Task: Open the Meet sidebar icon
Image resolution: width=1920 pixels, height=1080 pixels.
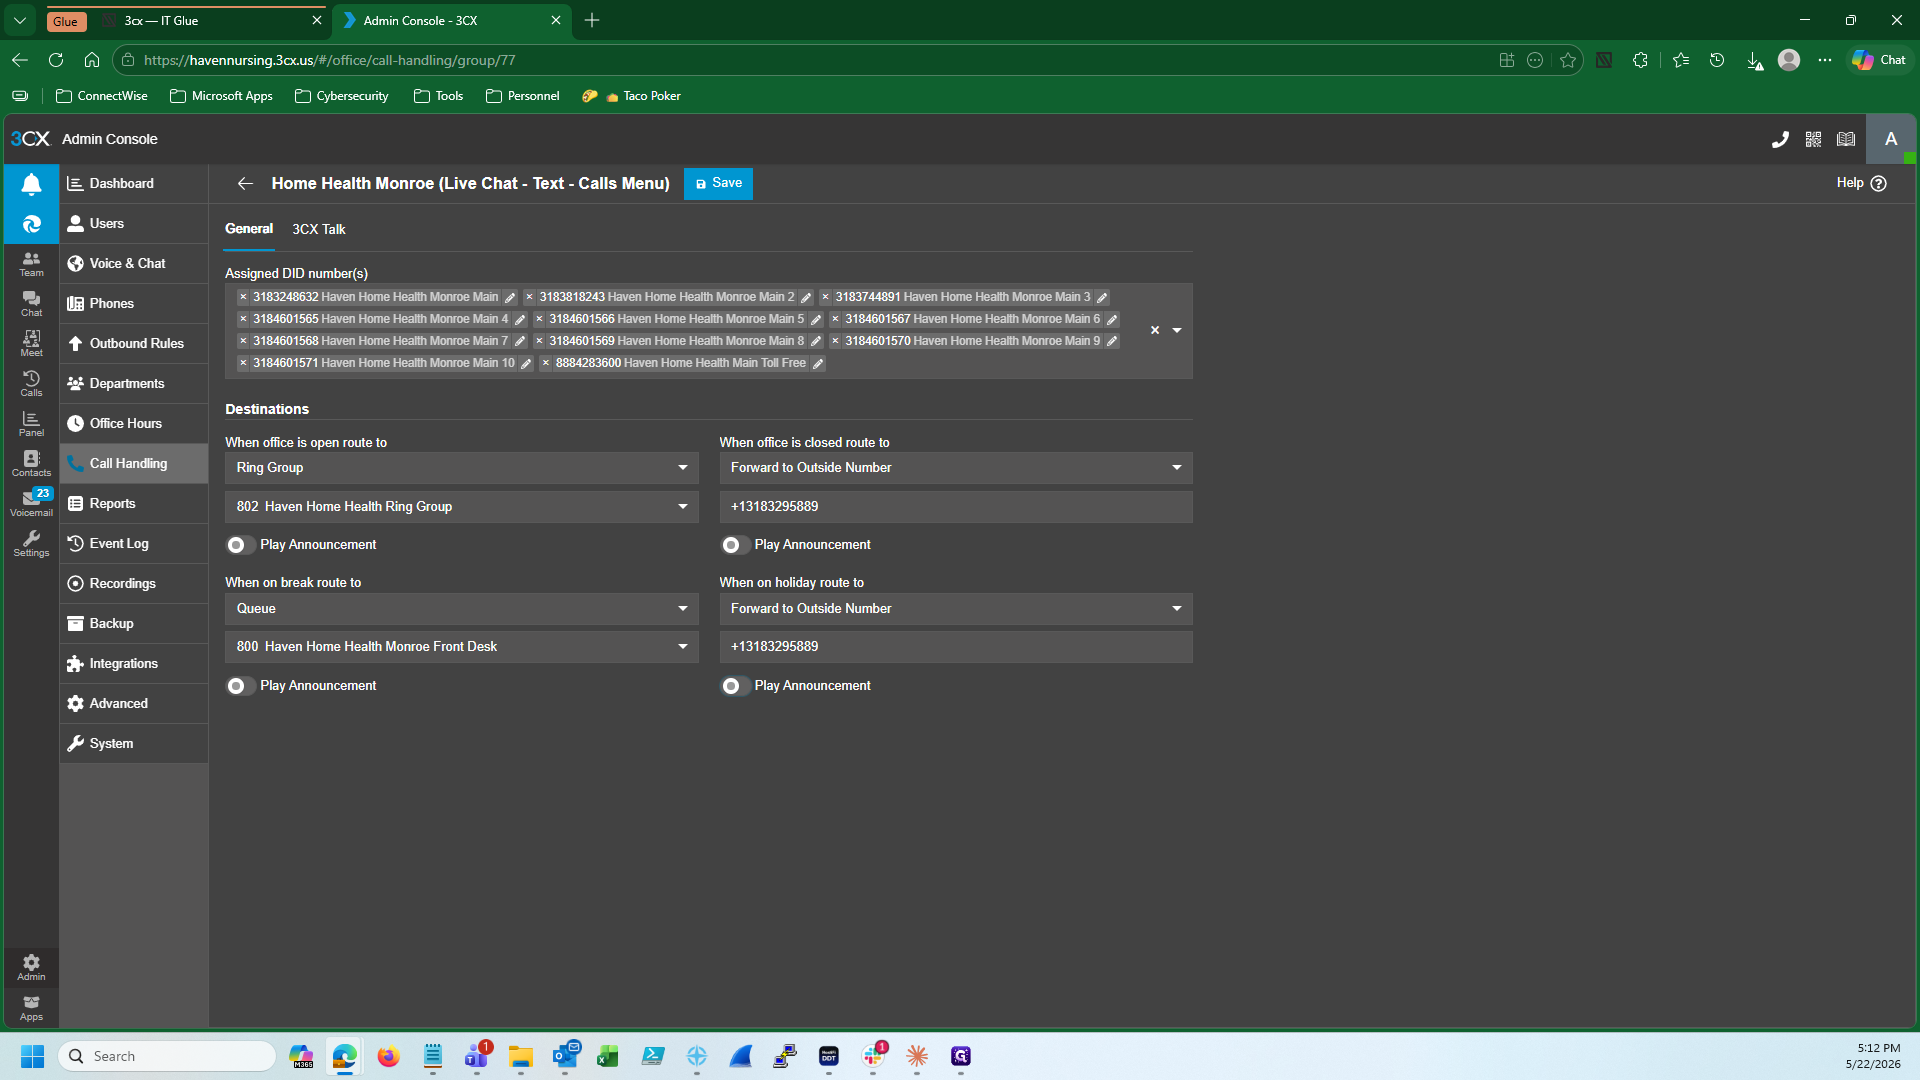Action: coord(31,344)
